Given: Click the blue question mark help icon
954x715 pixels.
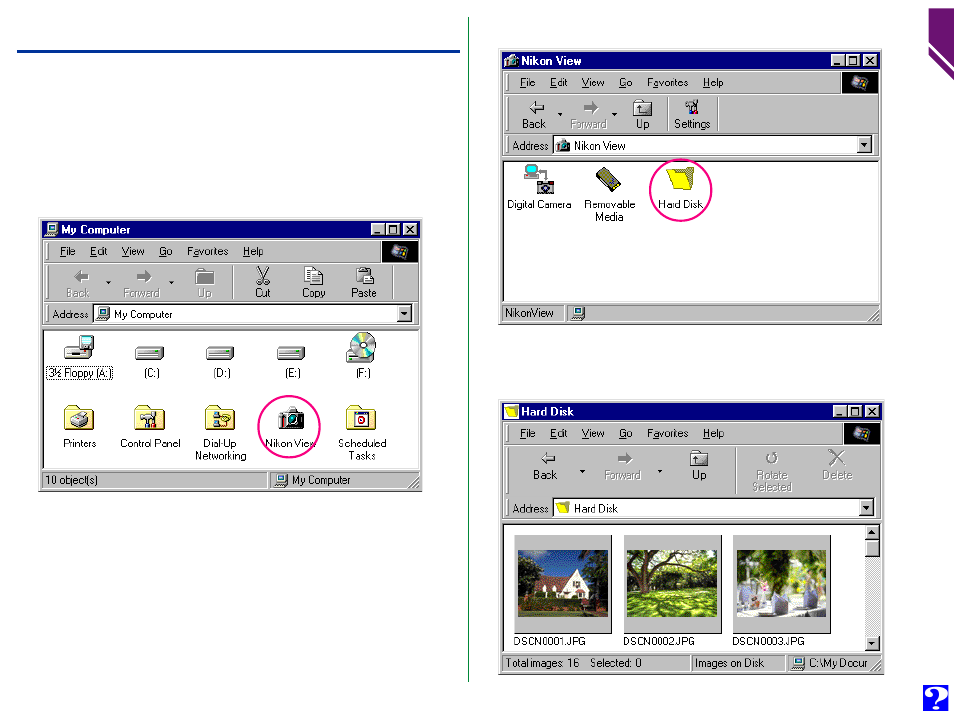Looking at the screenshot, I should click(x=935, y=698).
